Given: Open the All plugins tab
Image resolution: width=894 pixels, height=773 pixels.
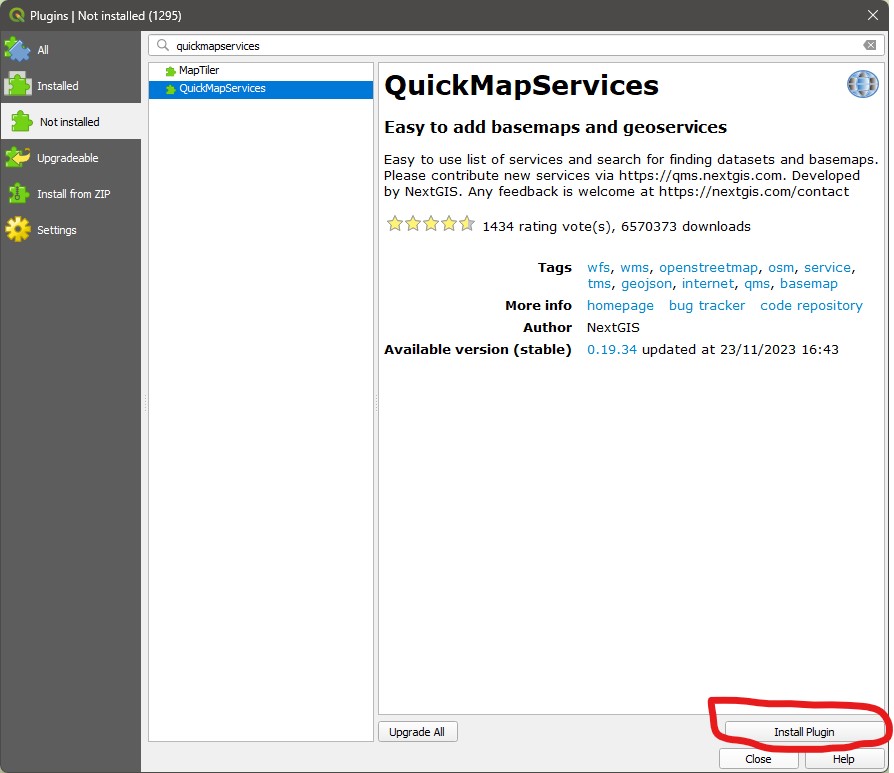Looking at the screenshot, I should point(71,50).
